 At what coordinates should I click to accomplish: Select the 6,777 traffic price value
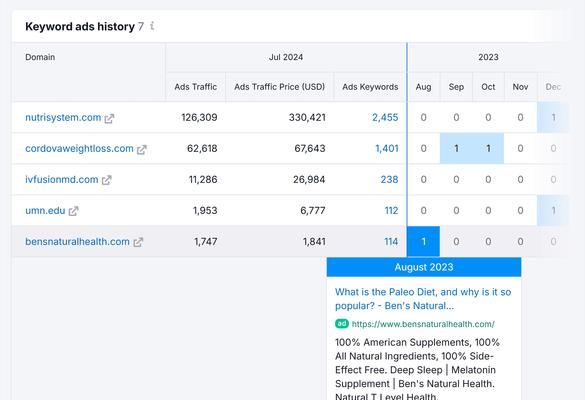[313, 210]
